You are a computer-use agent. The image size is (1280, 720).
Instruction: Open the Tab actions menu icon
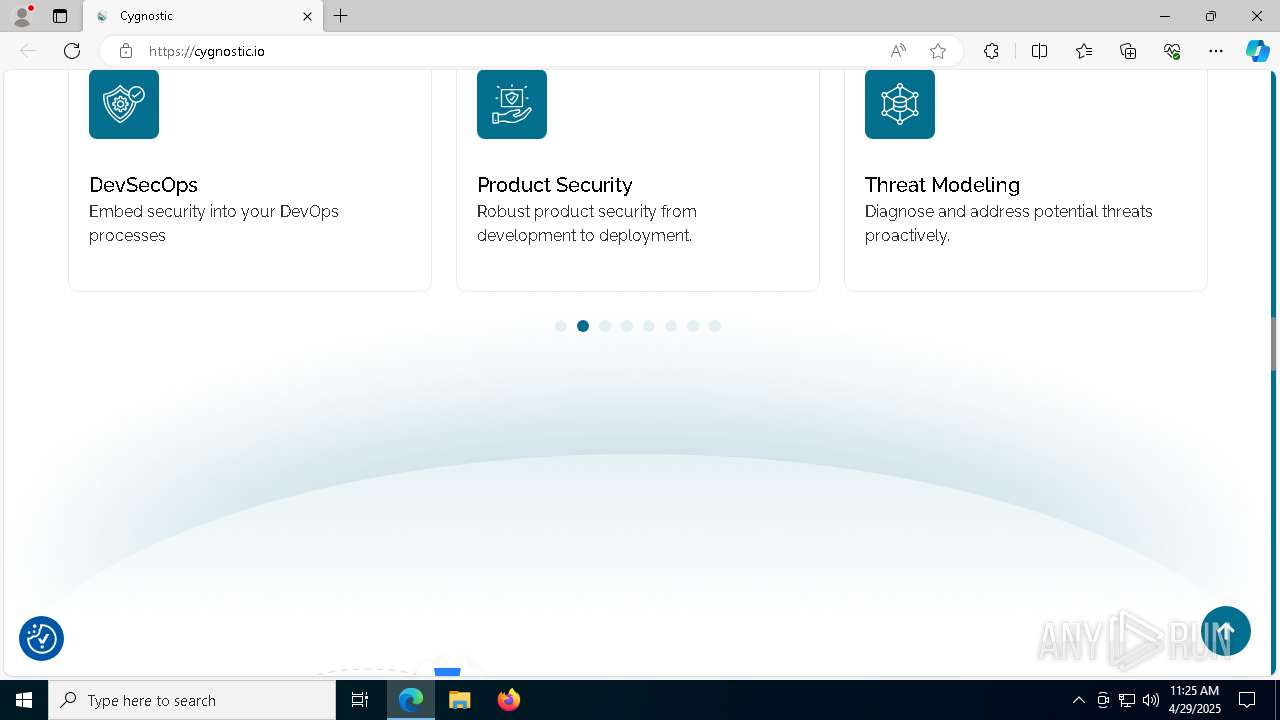click(x=60, y=16)
